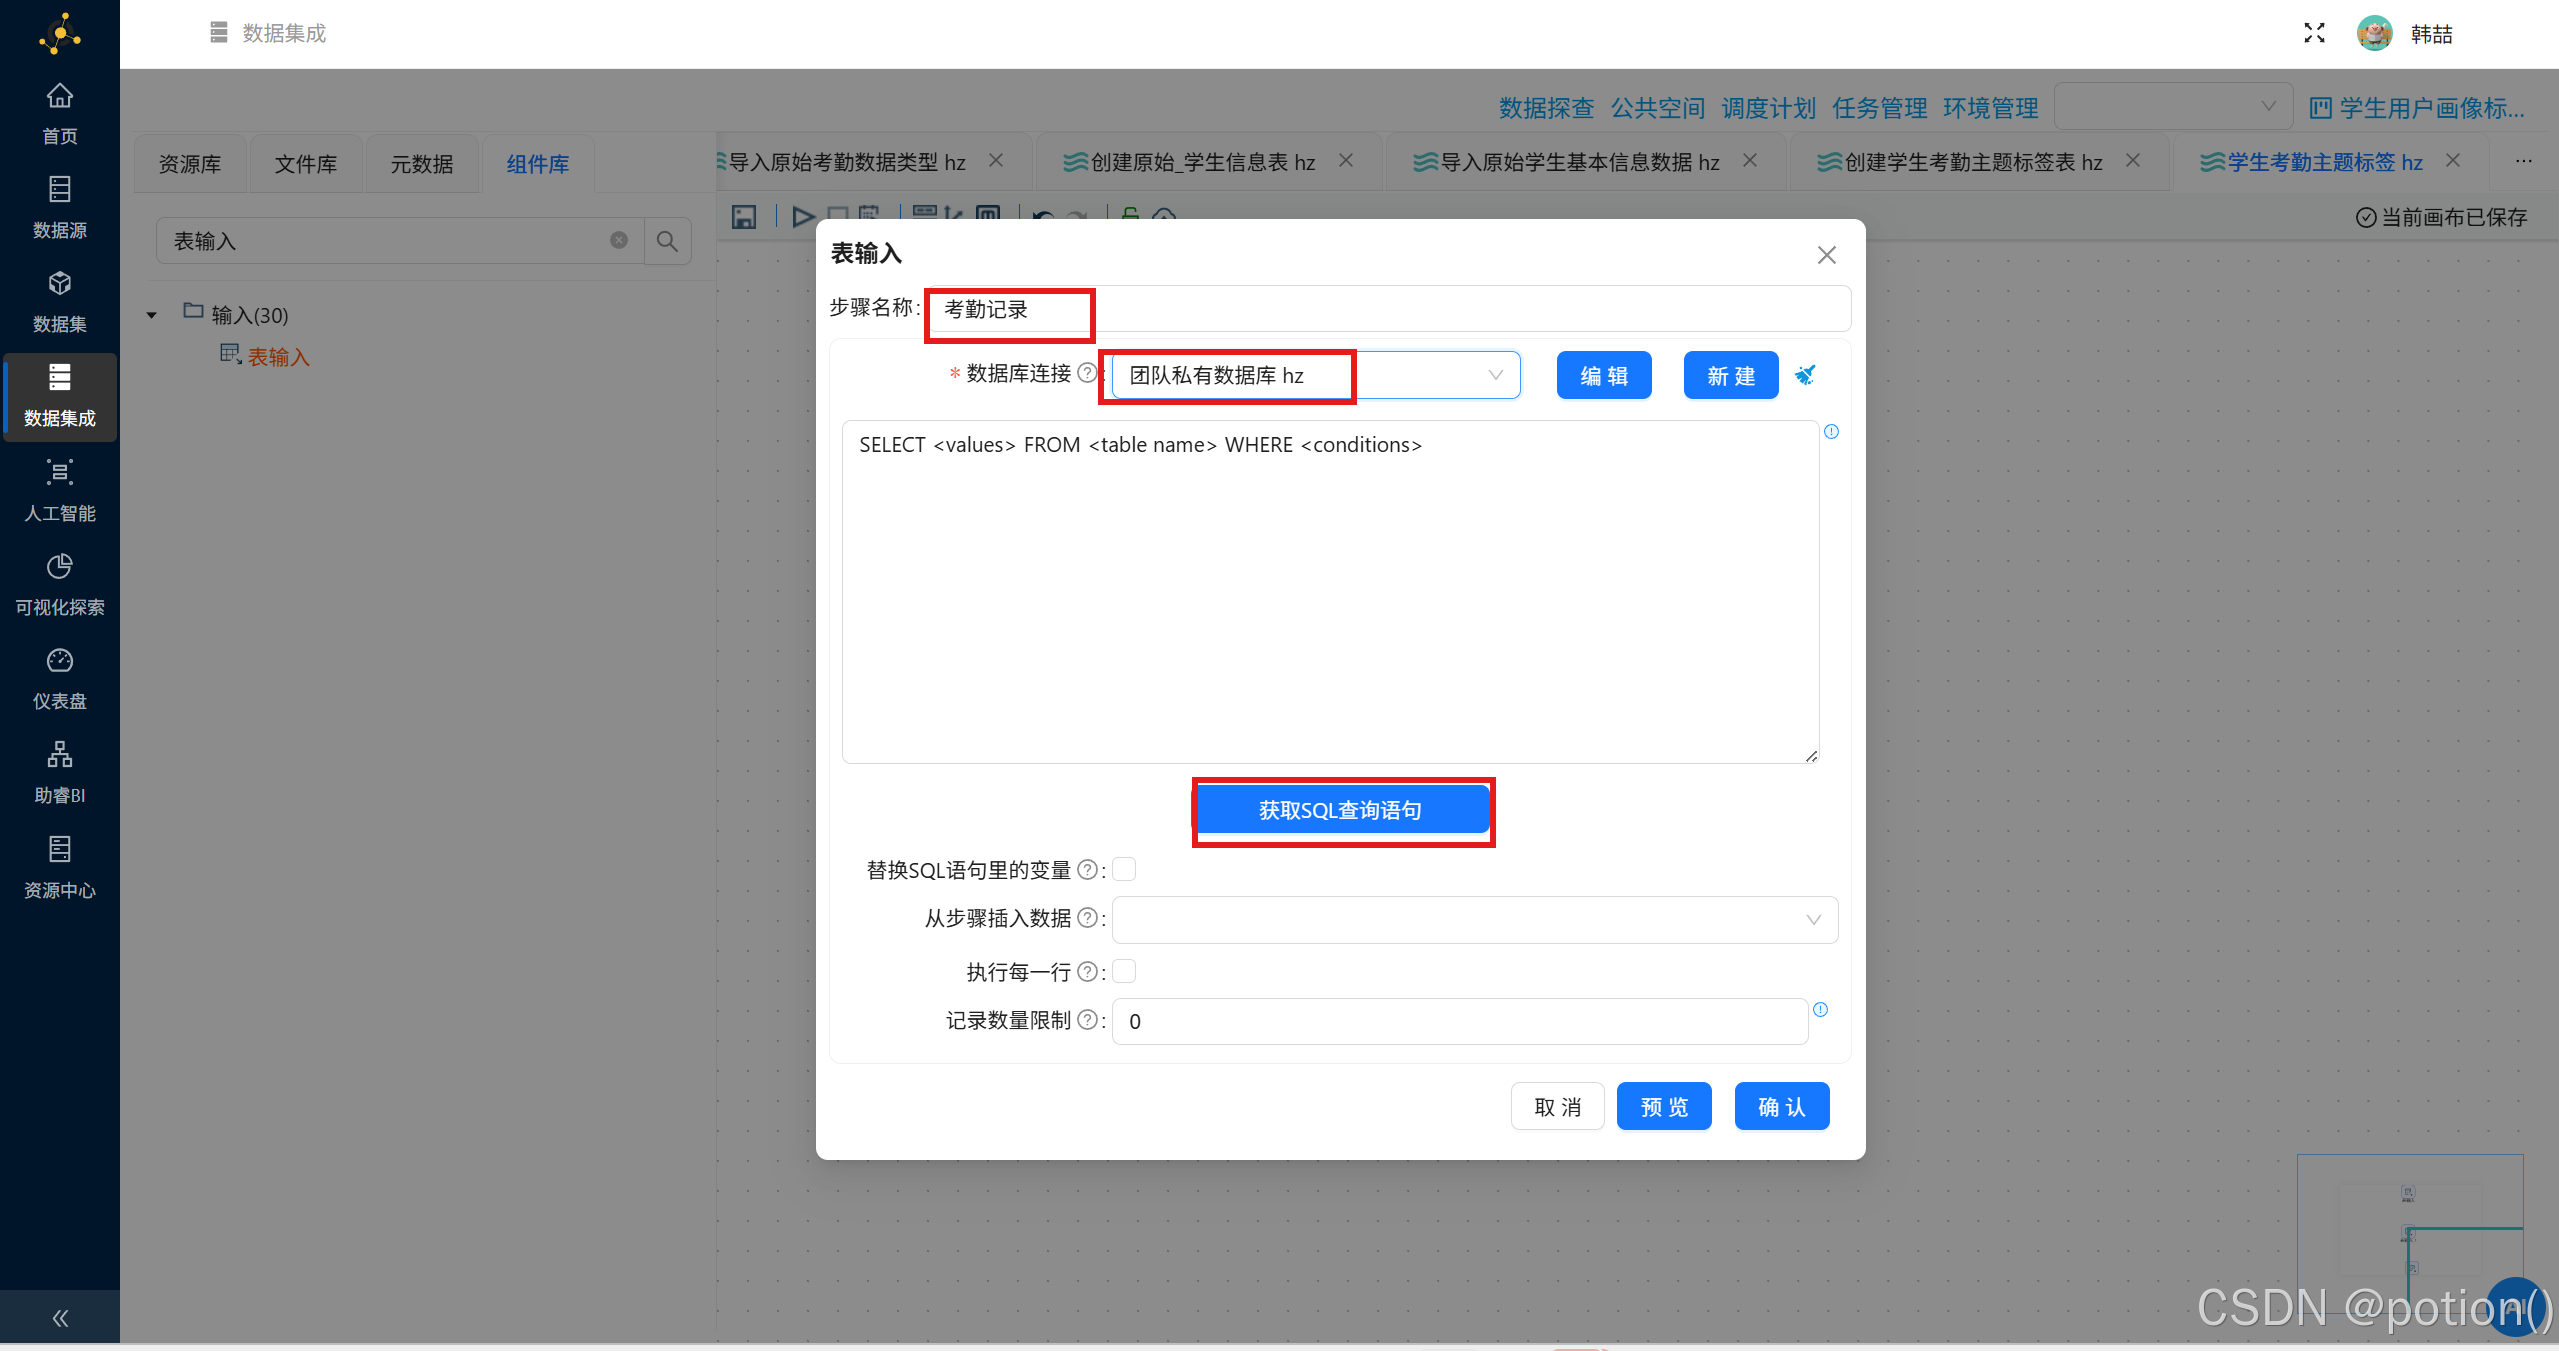This screenshot has height=1351, width=2559.
Task: Open the 从步骤插入数据 dropdown
Action: coord(1475,920)
